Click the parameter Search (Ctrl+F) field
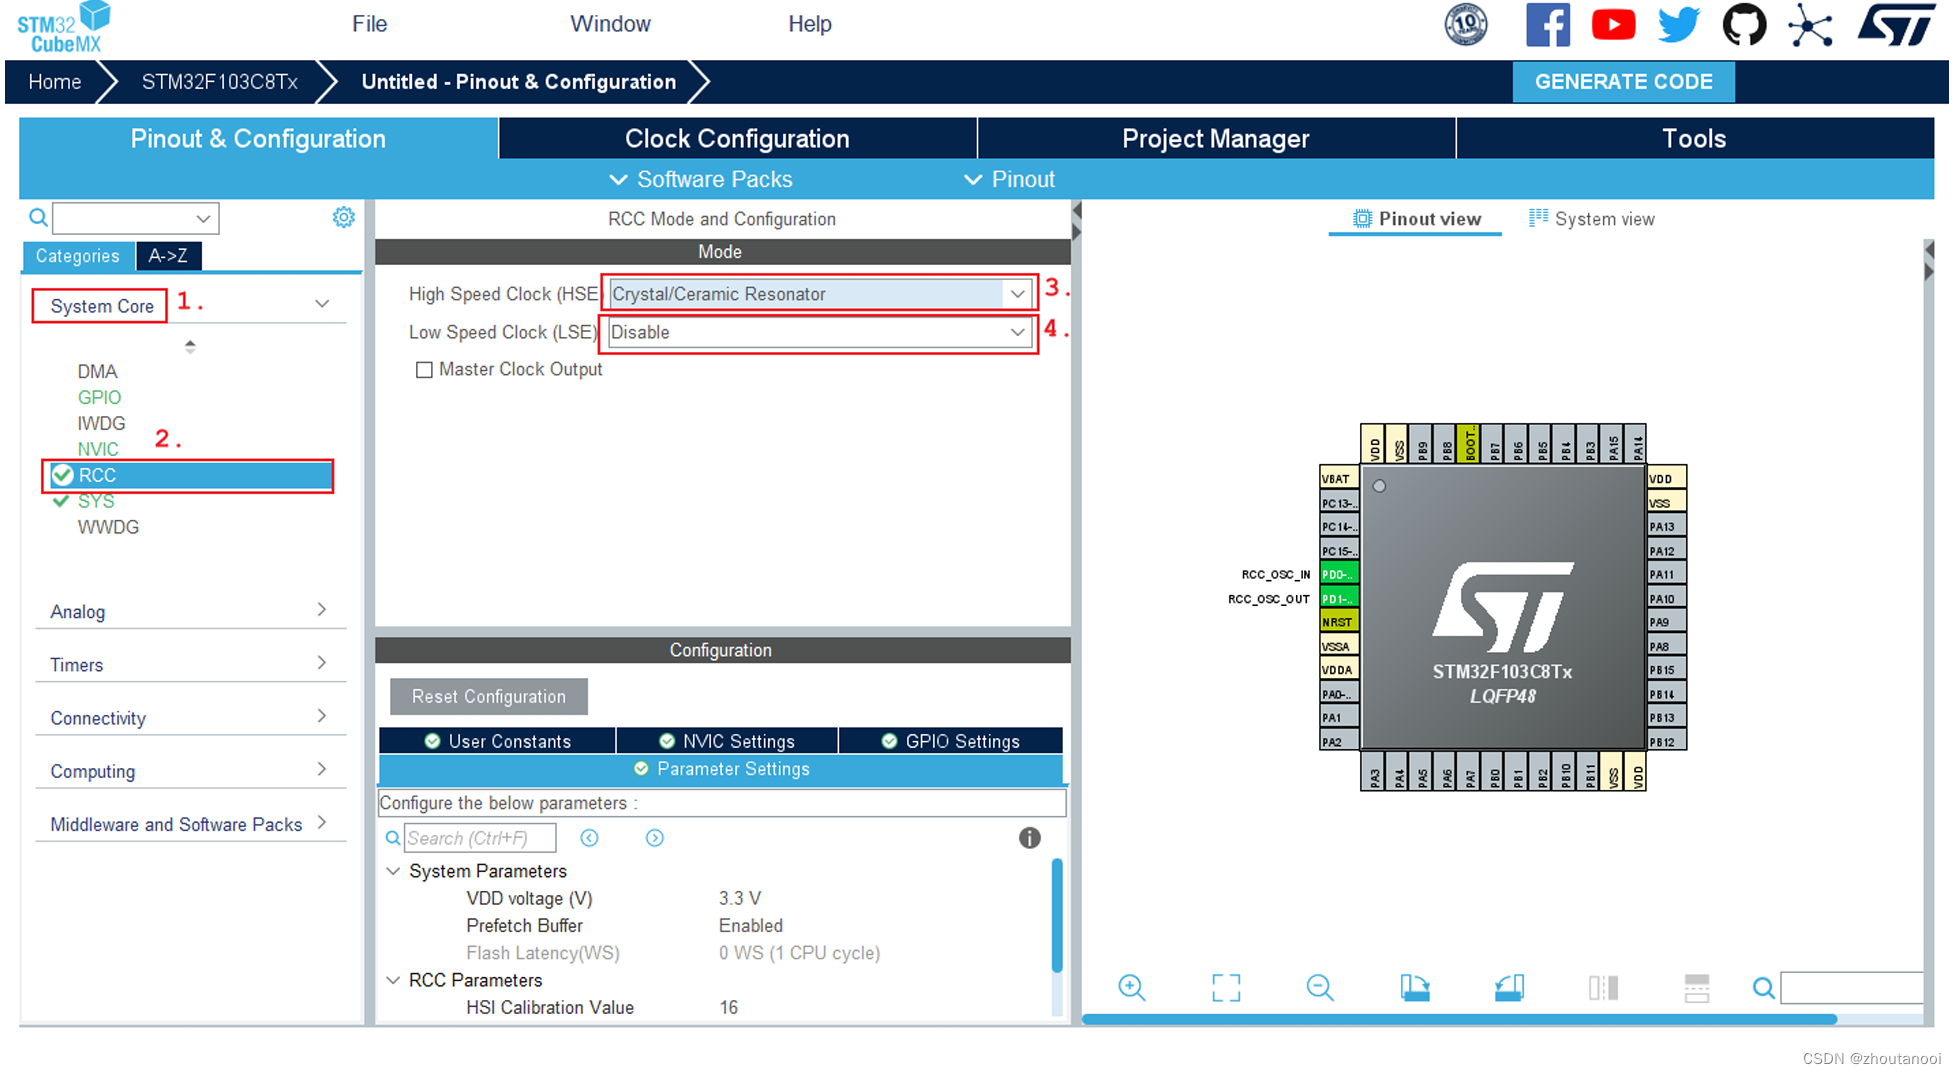1956x1074 pixels. tap(480, 838)
